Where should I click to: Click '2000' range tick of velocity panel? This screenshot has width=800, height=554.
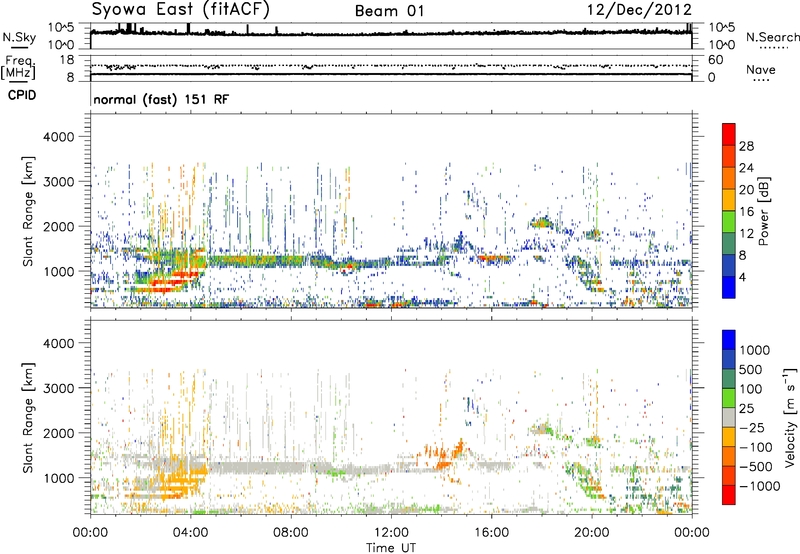59,433
